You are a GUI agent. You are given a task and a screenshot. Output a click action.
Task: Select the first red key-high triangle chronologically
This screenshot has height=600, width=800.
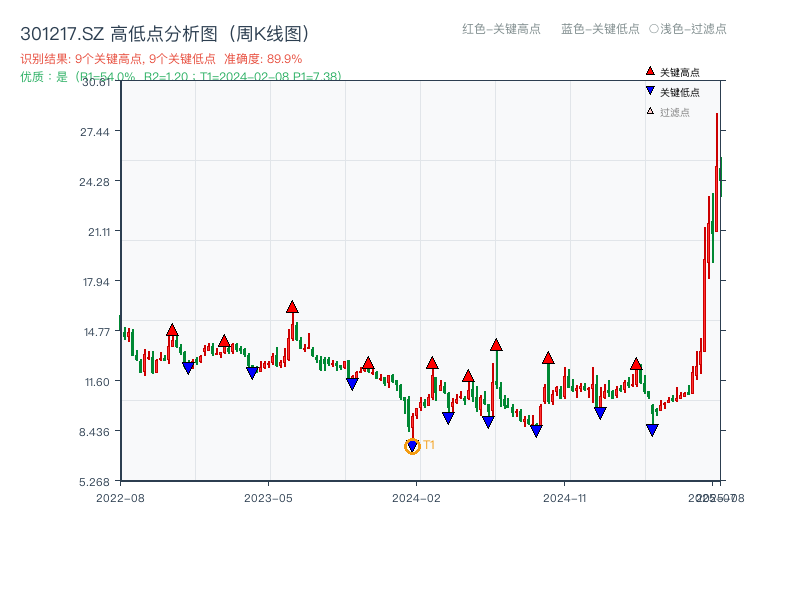172,330
